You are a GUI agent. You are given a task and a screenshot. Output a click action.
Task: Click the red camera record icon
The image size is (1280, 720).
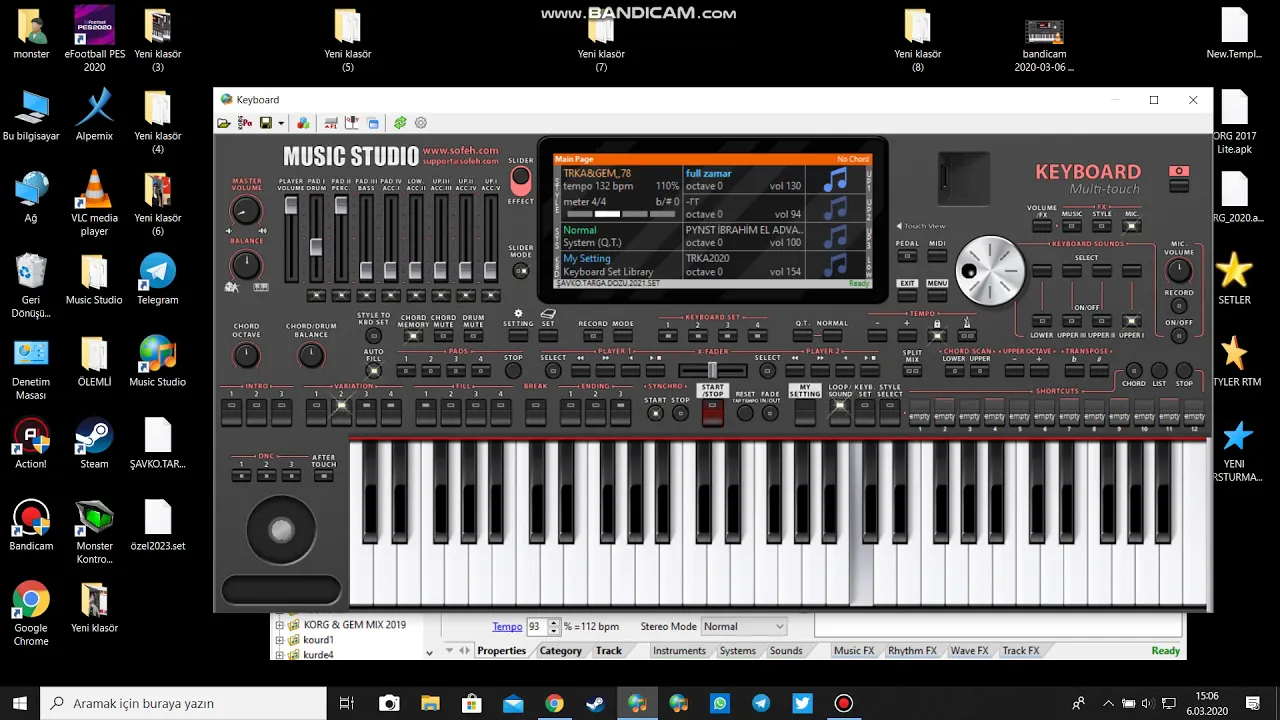coord(1179,171)
